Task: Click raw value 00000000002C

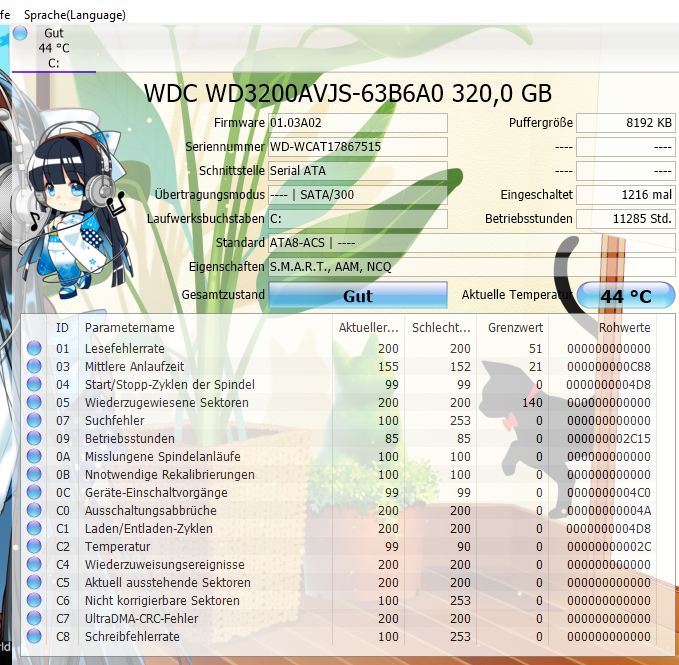Action: 609,547
